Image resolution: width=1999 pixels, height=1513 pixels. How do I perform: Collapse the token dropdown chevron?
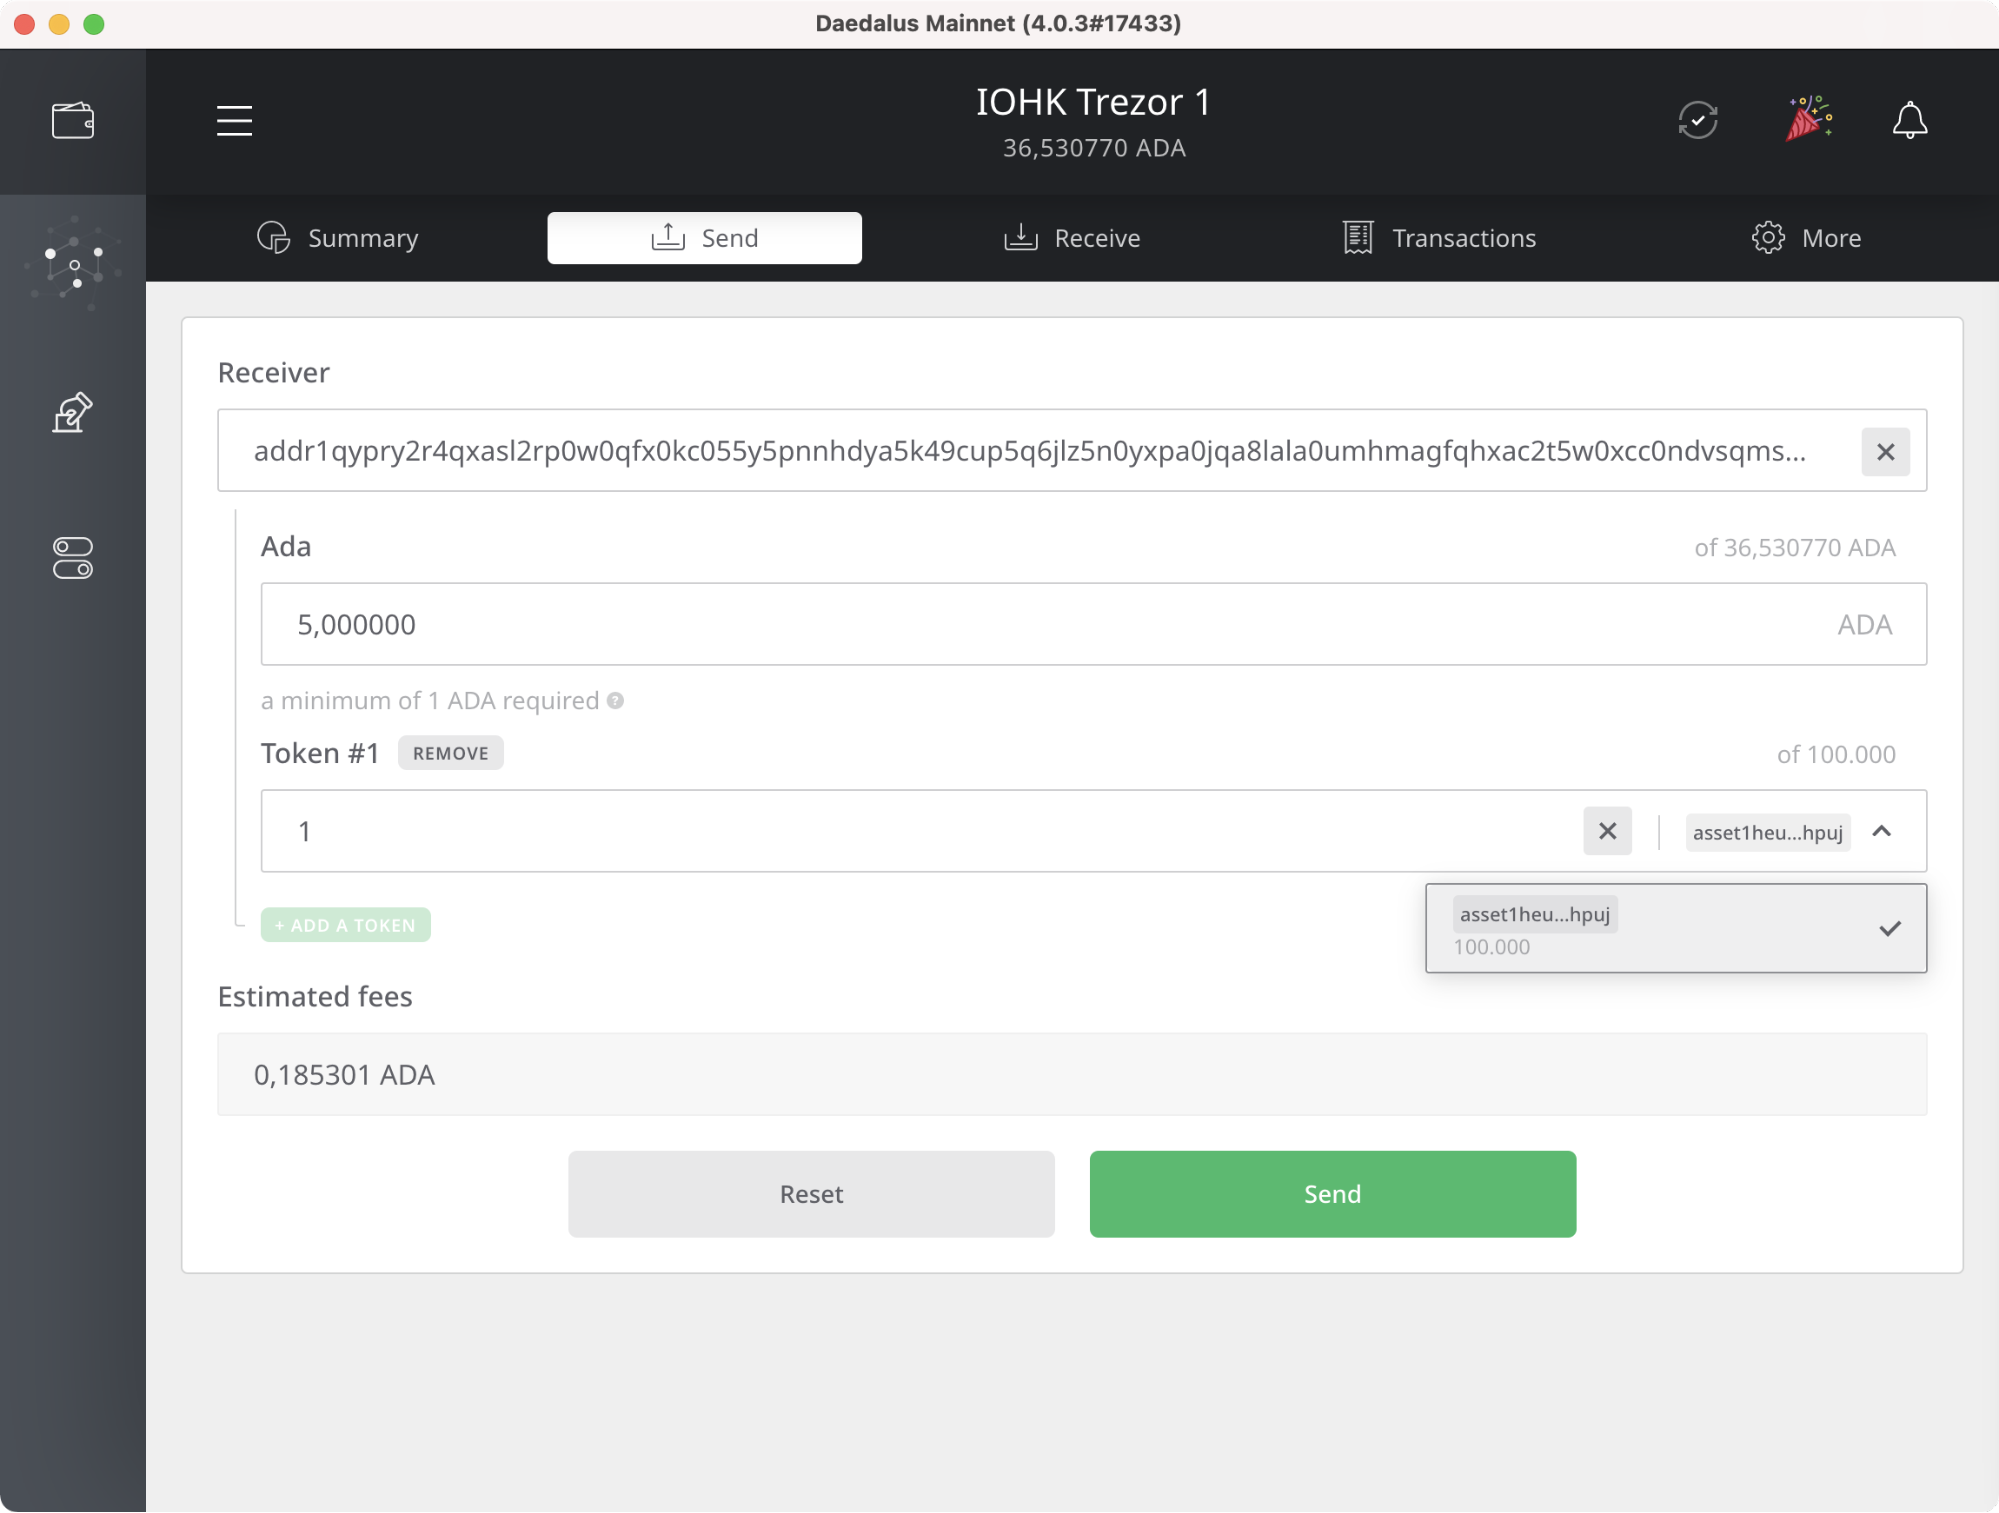tap(1882, 831)
